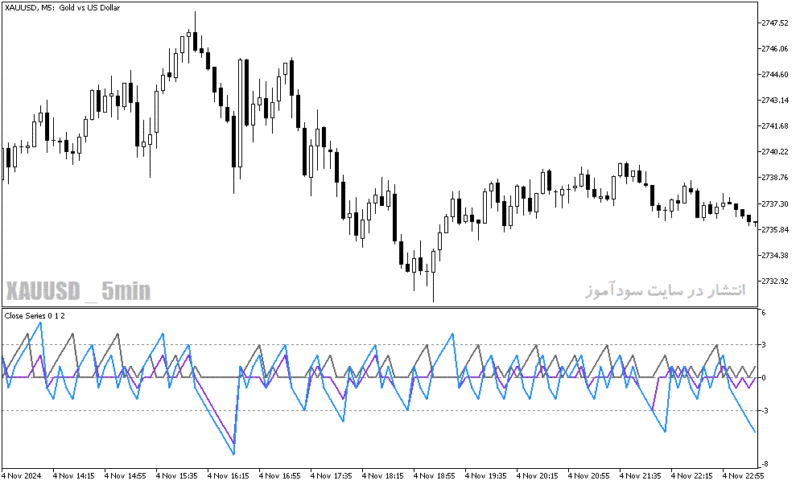Image resolution: width=800 pixels, height=485 pixels.
Task: Click the Close Series 0 1 2 indicator label
Action: (35, 316)
